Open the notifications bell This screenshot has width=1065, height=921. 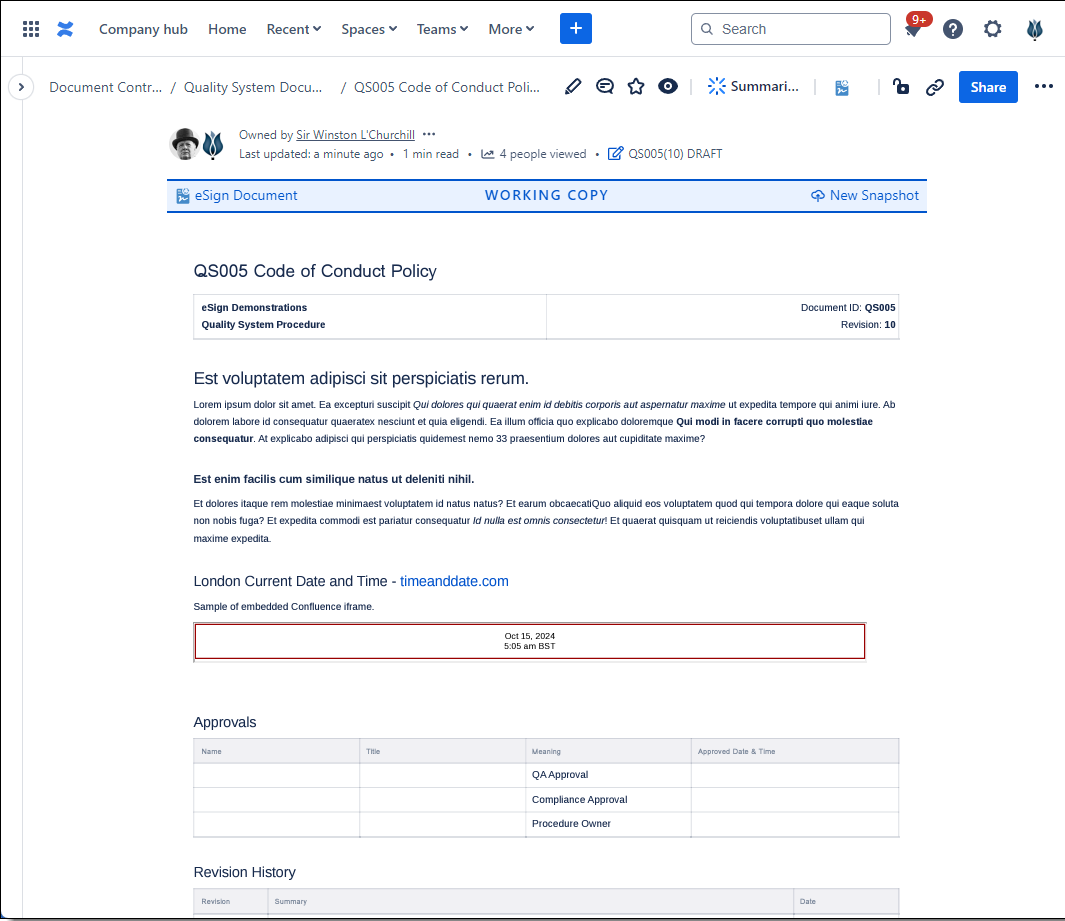pos(912,30)
